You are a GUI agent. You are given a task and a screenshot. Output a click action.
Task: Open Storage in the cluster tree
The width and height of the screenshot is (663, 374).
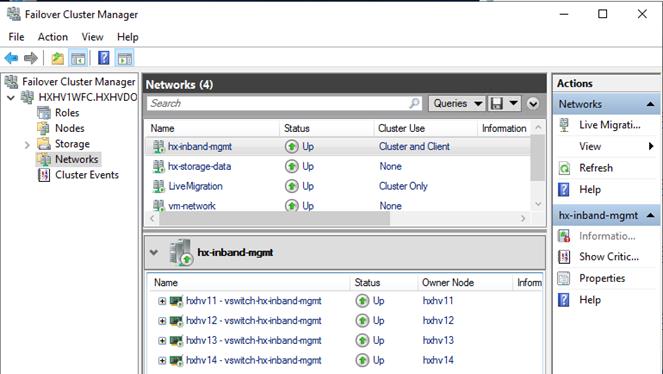tap(72, 144)
